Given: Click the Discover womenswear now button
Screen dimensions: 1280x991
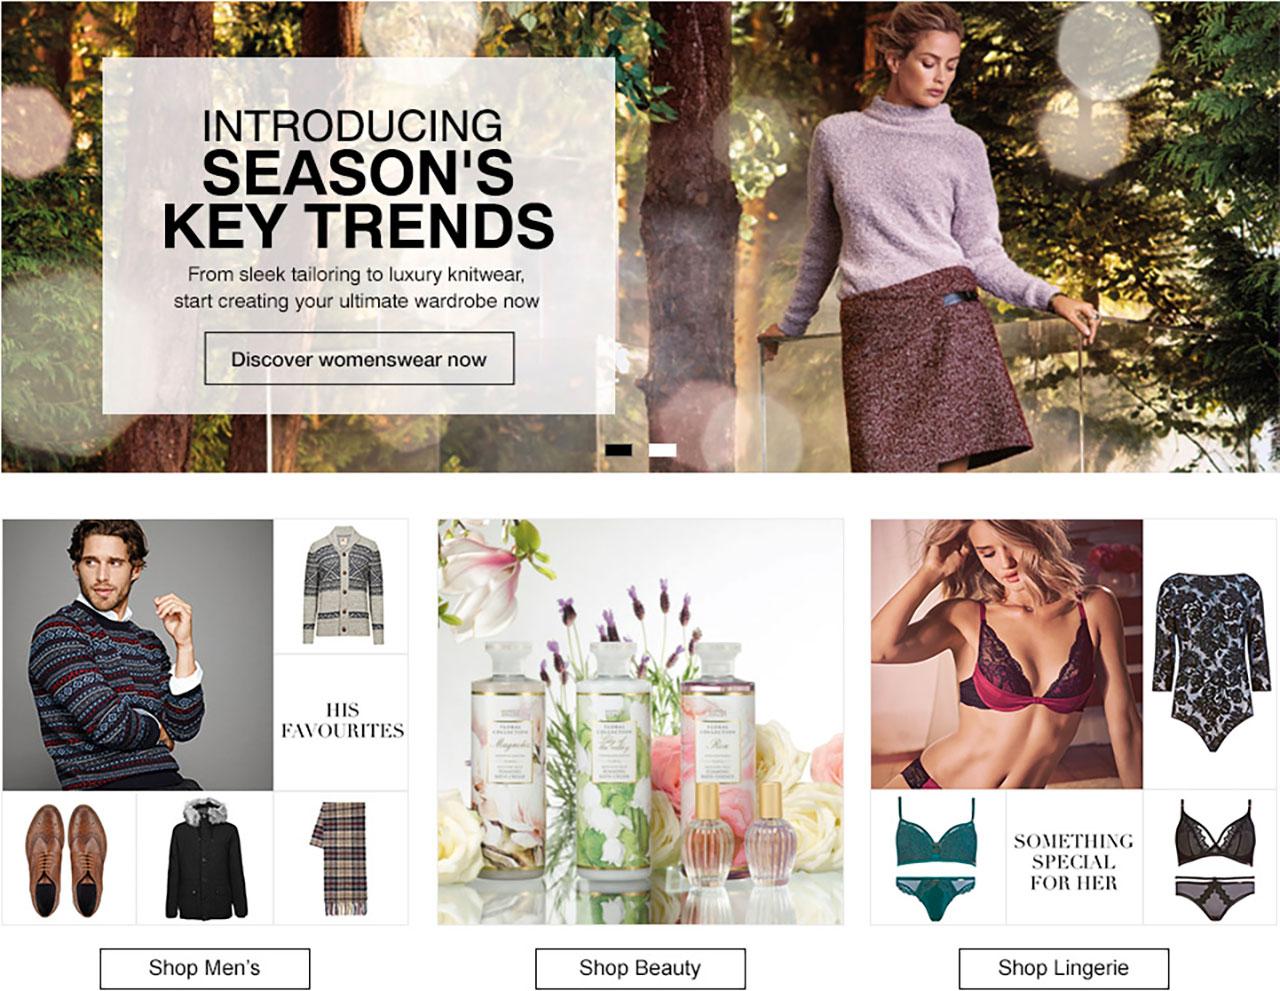Looking at the screenshot, I should pyautogui.click(x=359, y=359).
